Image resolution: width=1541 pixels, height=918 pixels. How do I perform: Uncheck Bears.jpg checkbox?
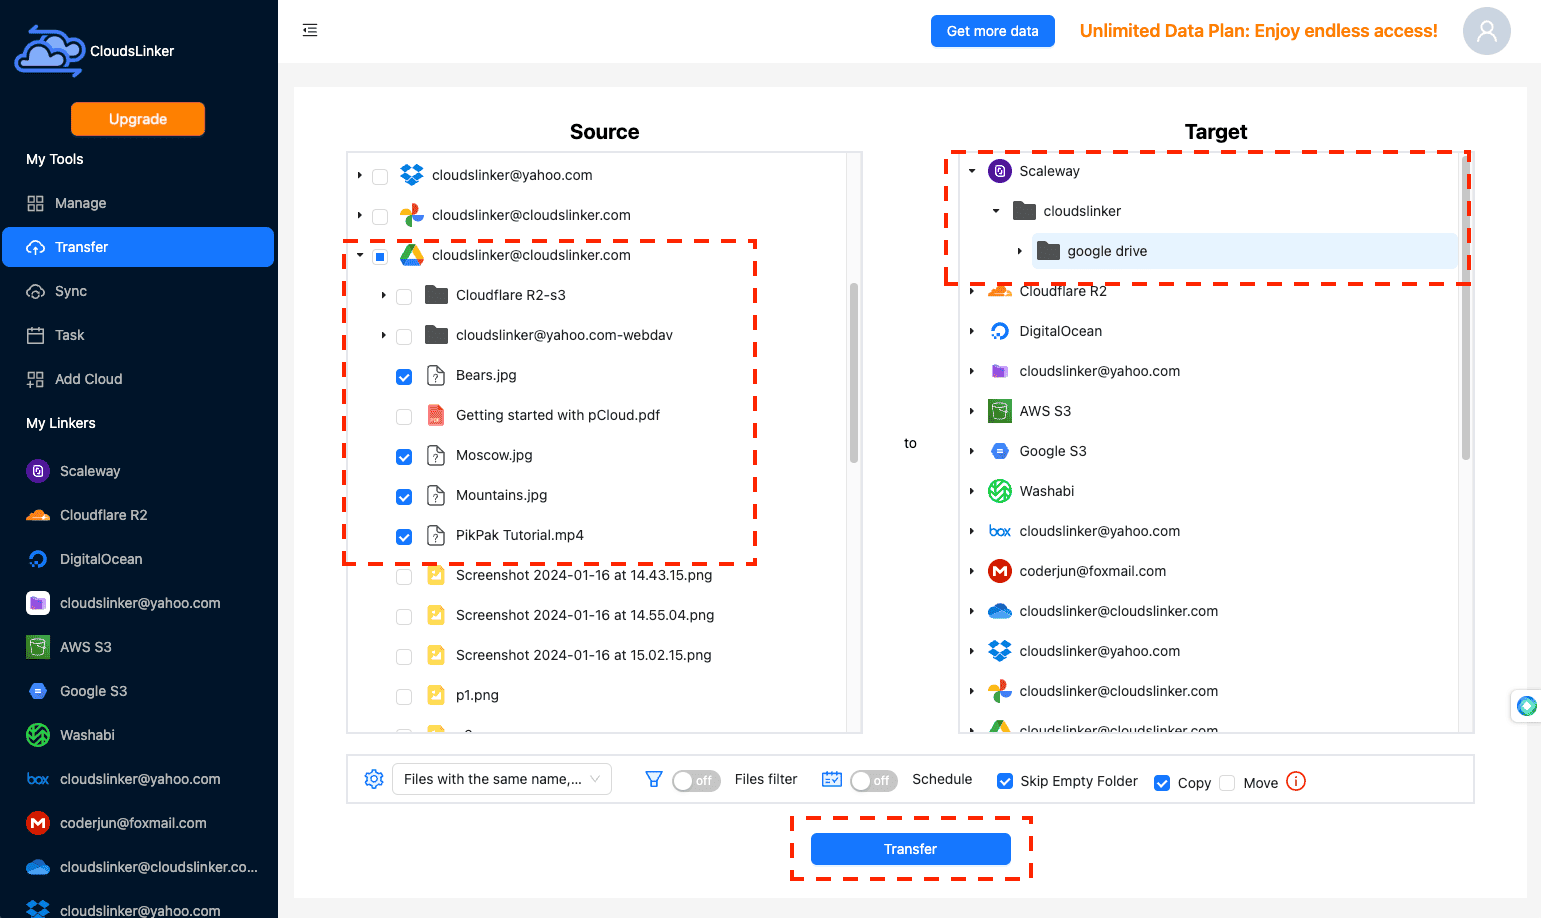tap(404, 377)
